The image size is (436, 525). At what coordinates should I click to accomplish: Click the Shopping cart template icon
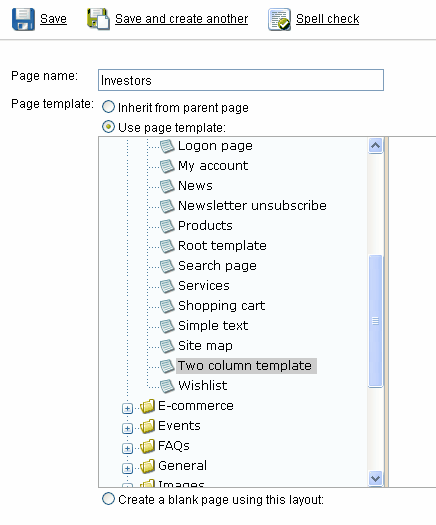167,306
